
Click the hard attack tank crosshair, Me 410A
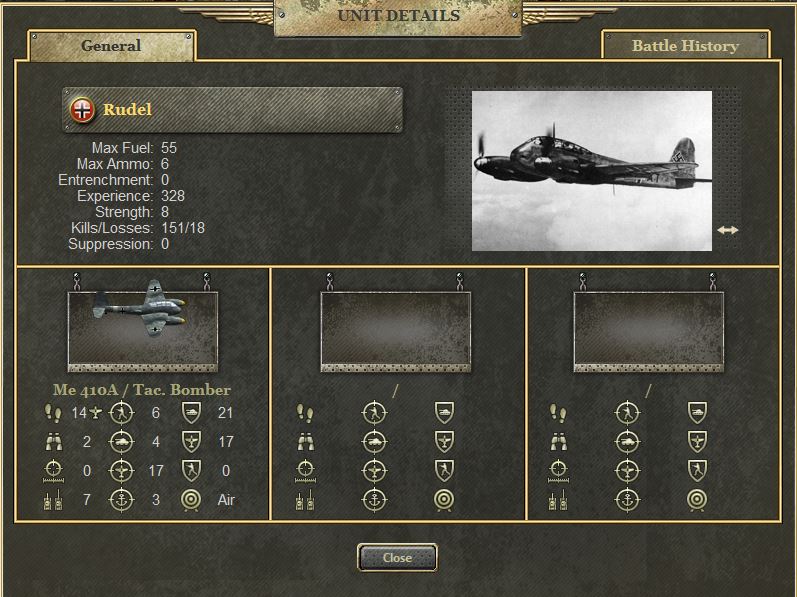[122, 441]
